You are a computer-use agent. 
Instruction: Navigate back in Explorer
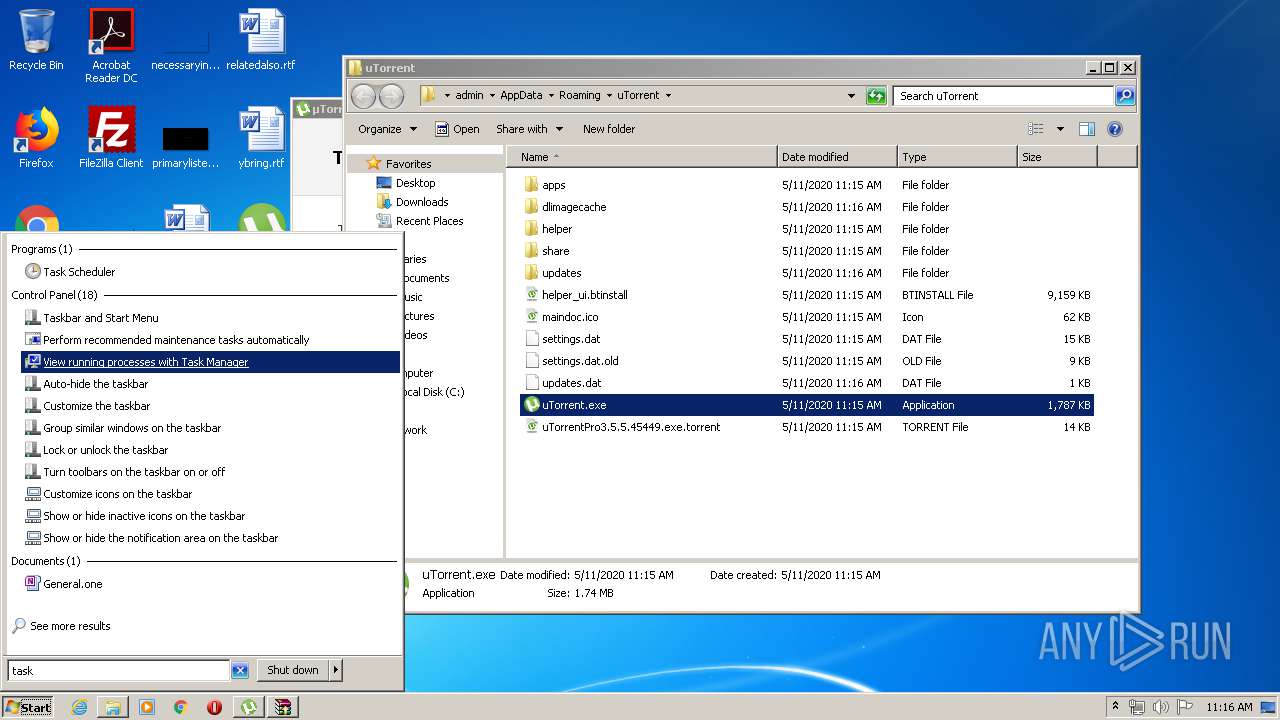(x=364, y=96)
